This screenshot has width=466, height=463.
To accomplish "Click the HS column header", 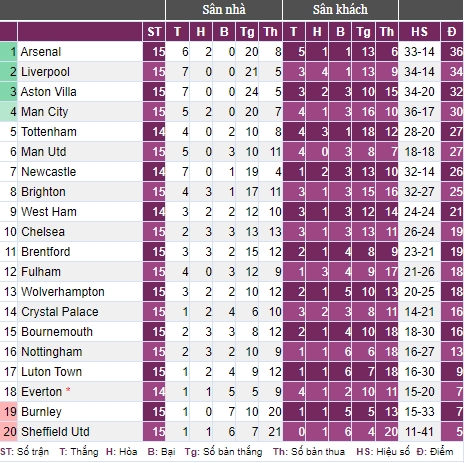I will pos(419,32).
